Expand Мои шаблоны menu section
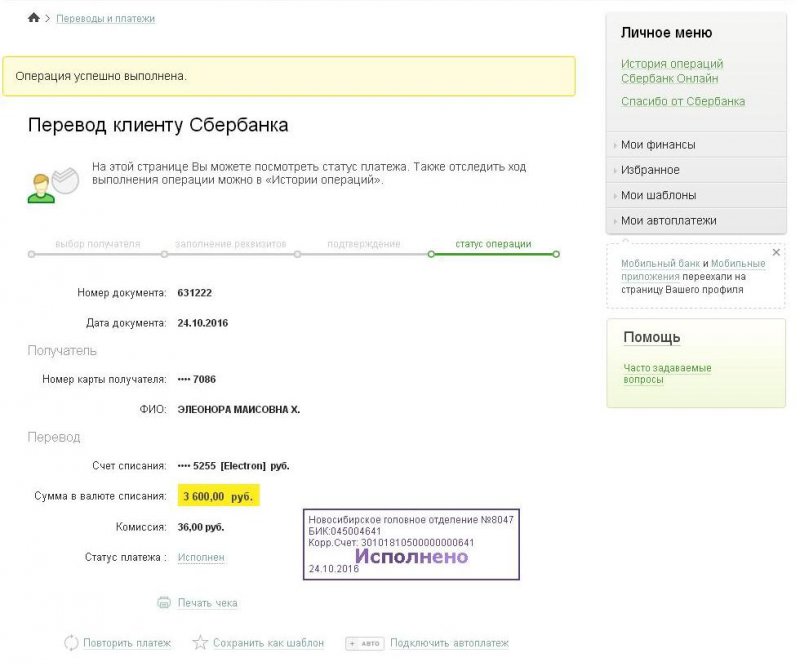Image resolution: width=800 pixels, height=671 pixels. (x=696, y=195)
